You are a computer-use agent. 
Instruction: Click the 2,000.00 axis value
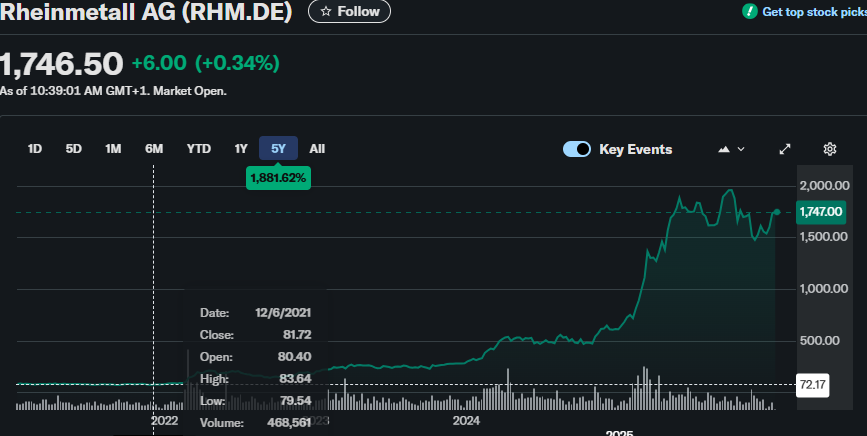(x=824, y=186)
